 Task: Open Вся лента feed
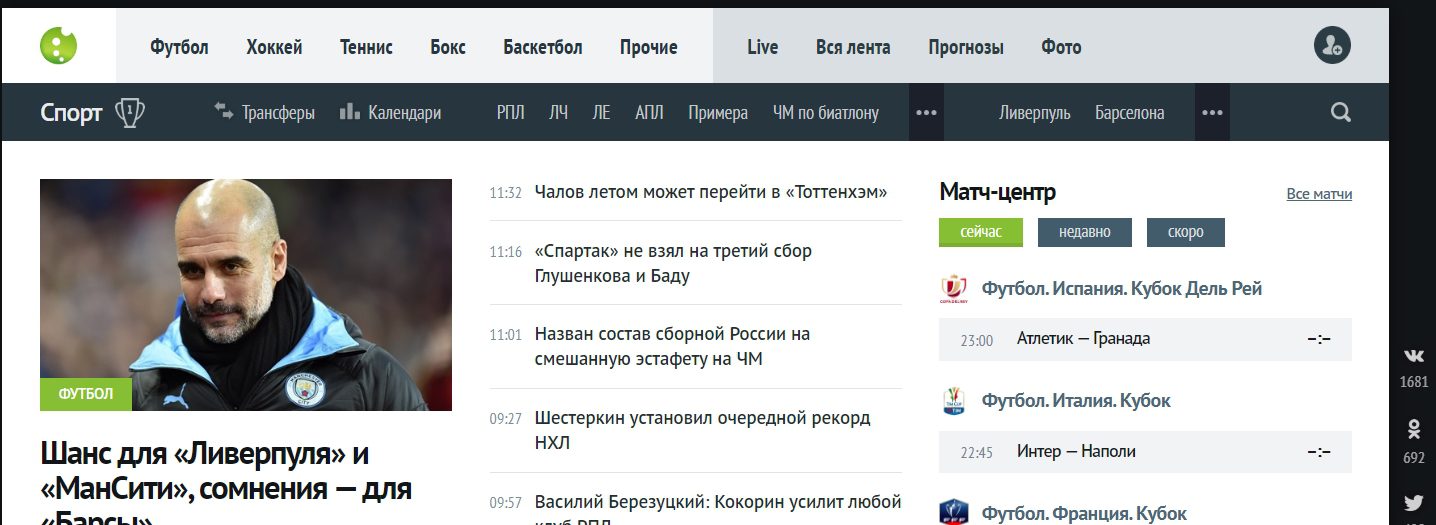[853, 47]
